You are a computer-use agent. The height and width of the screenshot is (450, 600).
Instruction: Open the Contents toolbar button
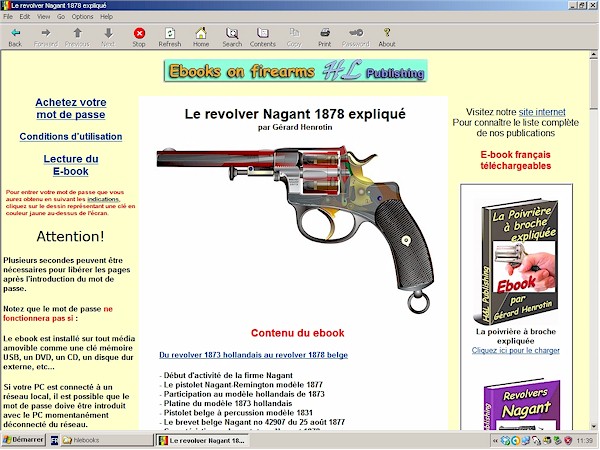click(263, 37)
